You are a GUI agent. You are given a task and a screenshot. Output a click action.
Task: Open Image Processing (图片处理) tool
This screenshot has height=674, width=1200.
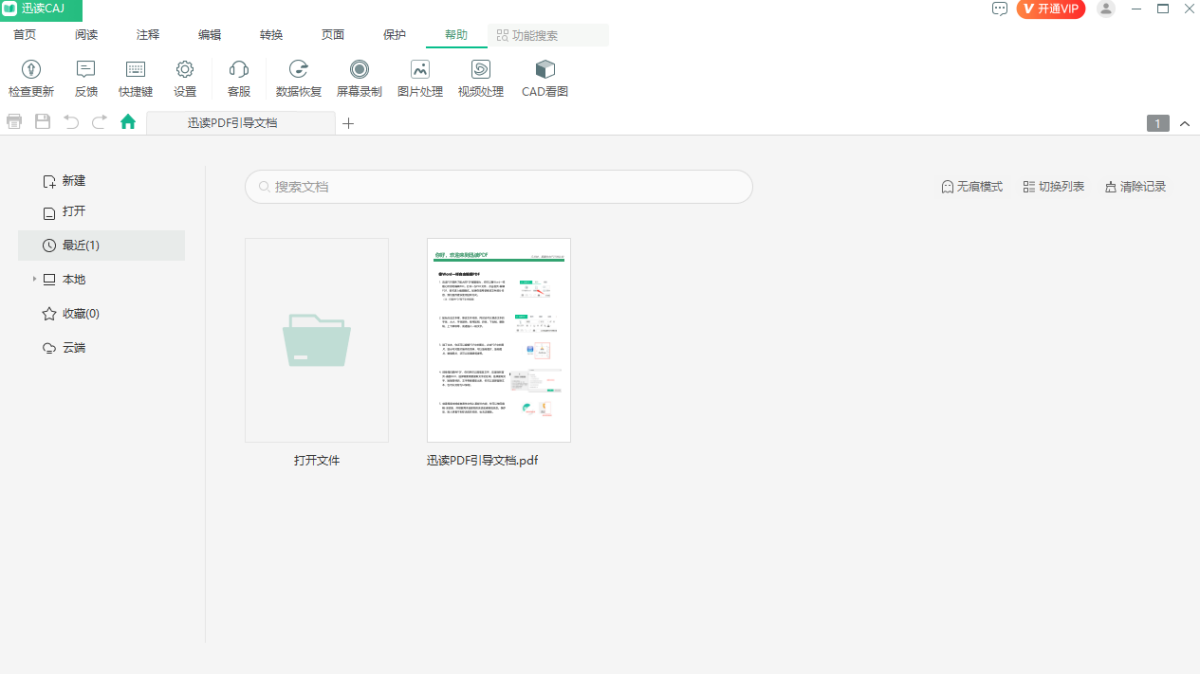[420, 70]
